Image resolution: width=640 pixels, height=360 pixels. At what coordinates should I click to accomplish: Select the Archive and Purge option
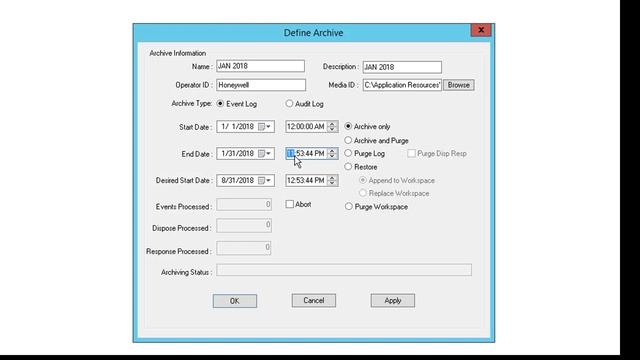pos(348,140)
